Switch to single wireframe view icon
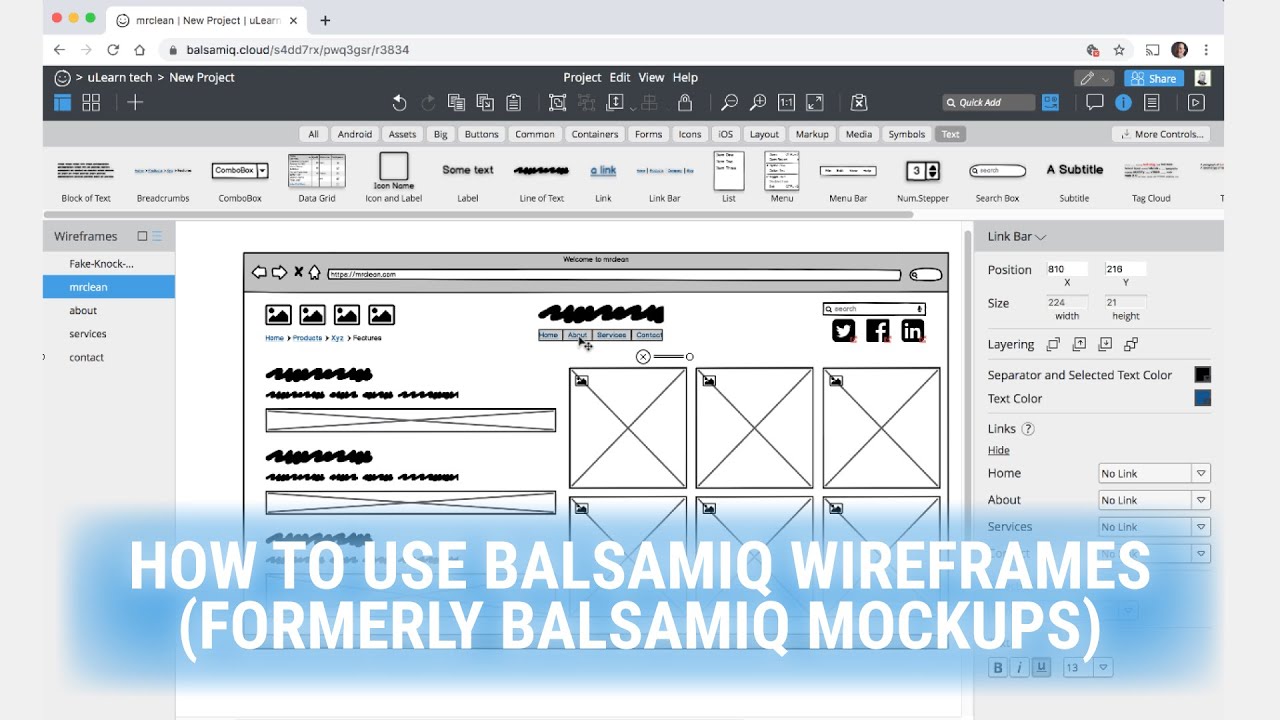The width and height of the screenshot is (1280, 720). (x=63, y=102)
